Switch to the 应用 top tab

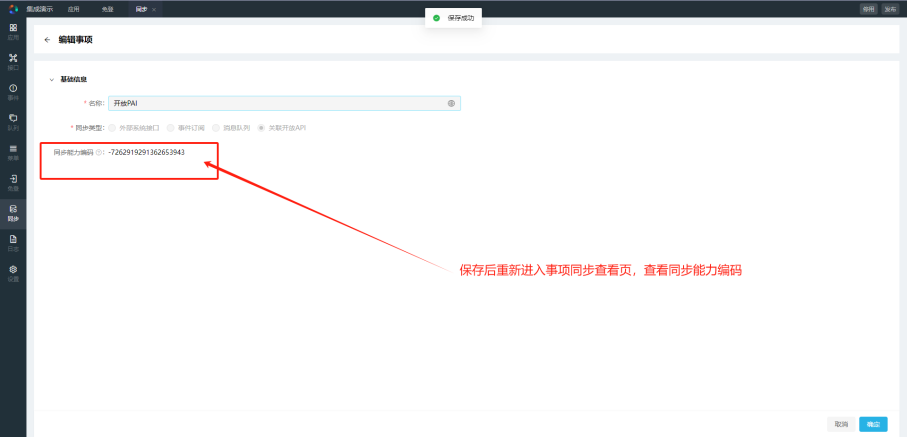coord(73,9)
